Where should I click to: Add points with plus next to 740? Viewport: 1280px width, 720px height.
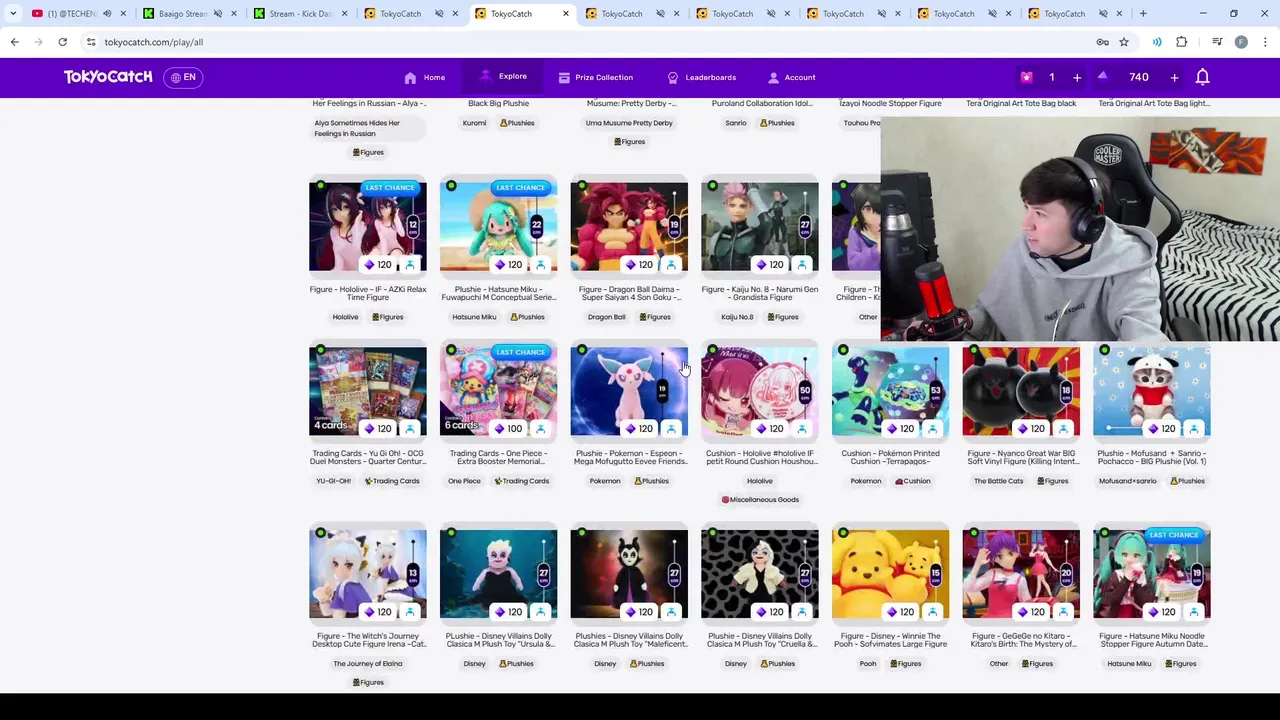tap(1174, 77)
